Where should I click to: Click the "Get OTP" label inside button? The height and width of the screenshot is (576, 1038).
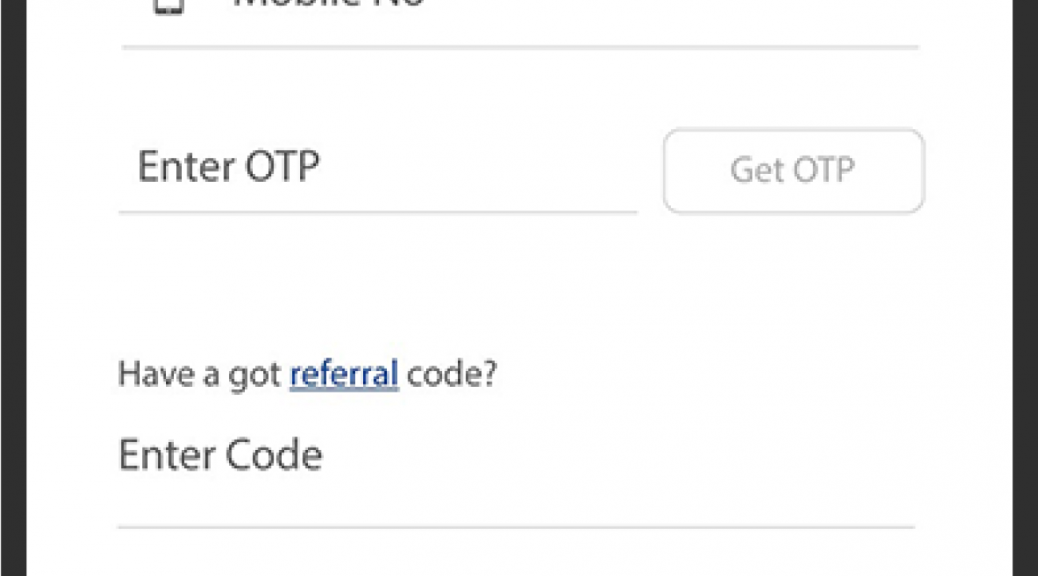pyautogui.click(x=792, y=170)
